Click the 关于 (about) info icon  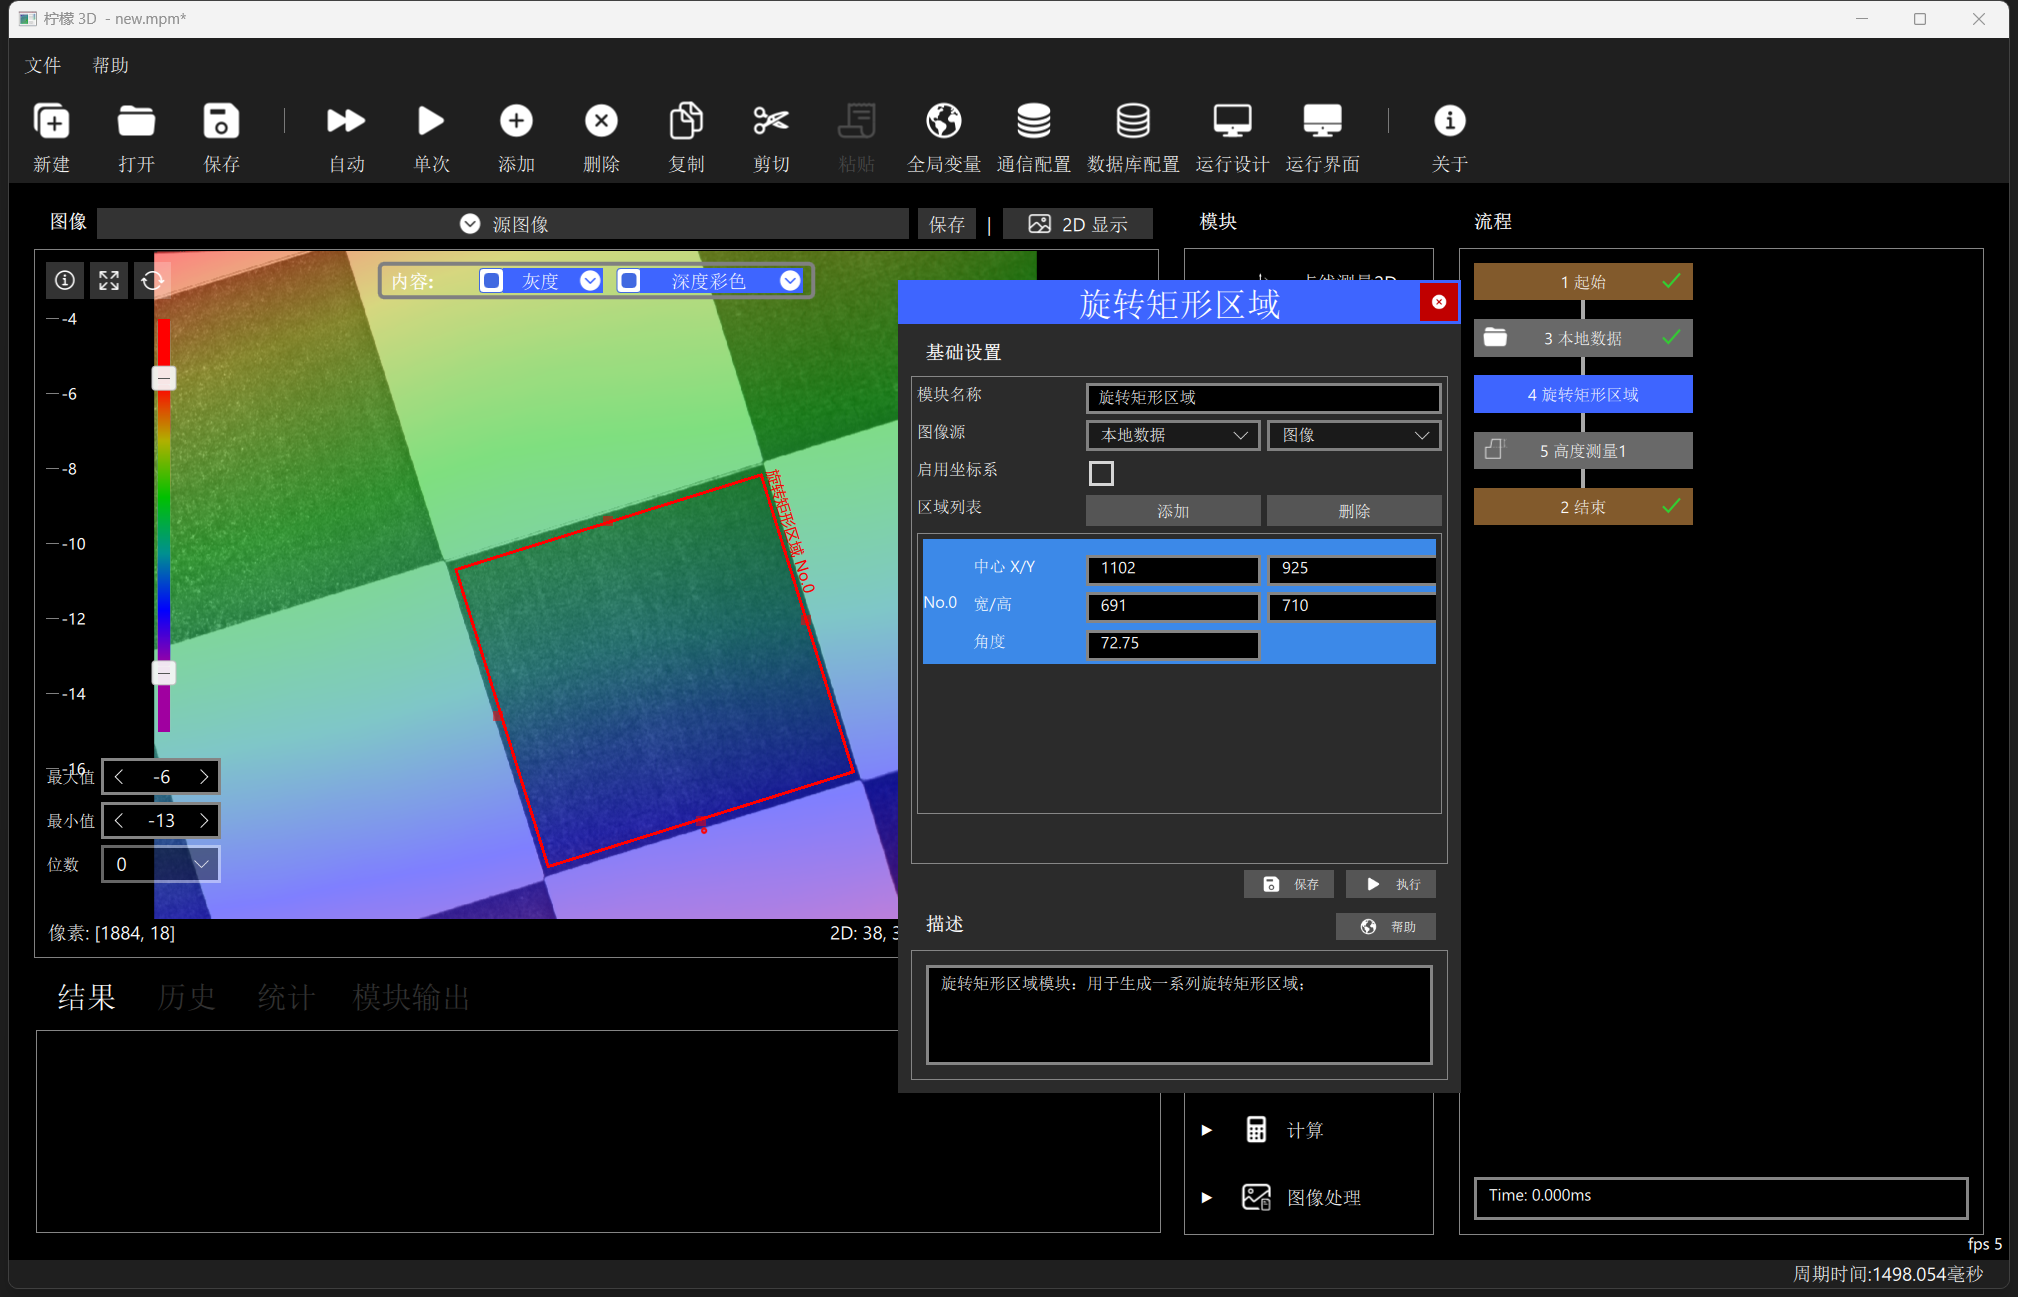point(1449,121)
